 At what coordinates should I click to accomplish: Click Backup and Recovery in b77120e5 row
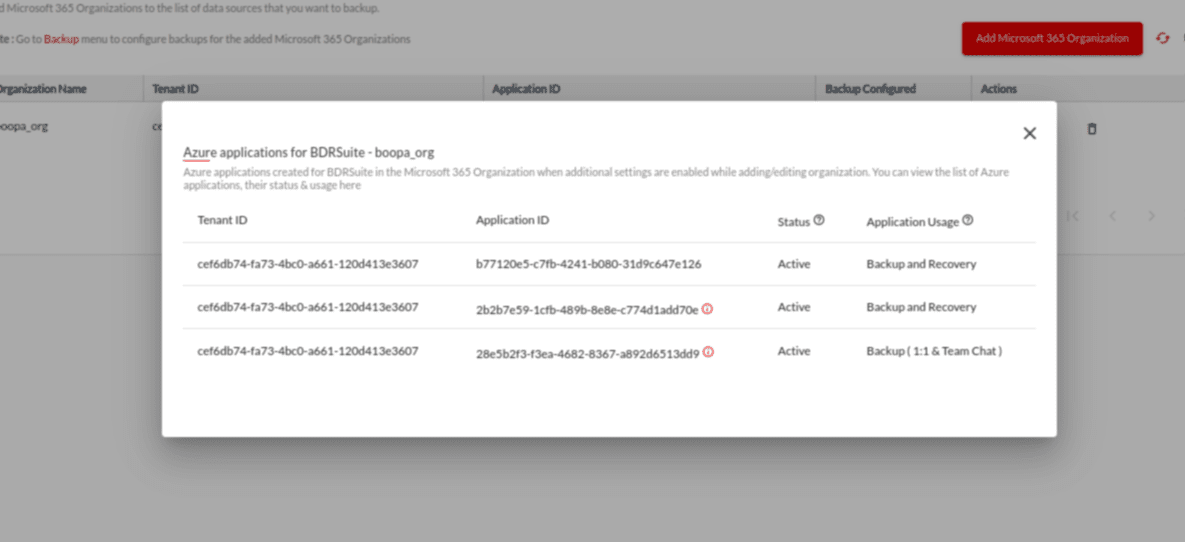point(921,265)
